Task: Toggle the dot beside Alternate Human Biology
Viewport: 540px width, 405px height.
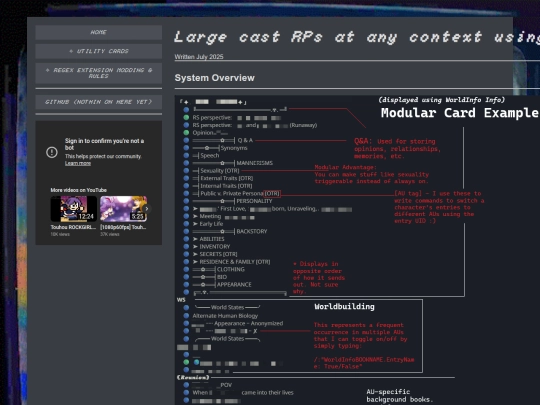Action: click(x=186, y=315)
